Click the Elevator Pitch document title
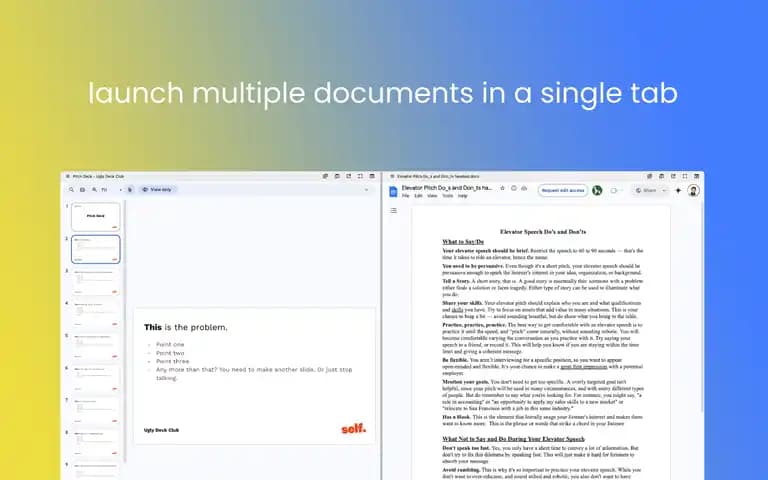 (x=447, y=188)
